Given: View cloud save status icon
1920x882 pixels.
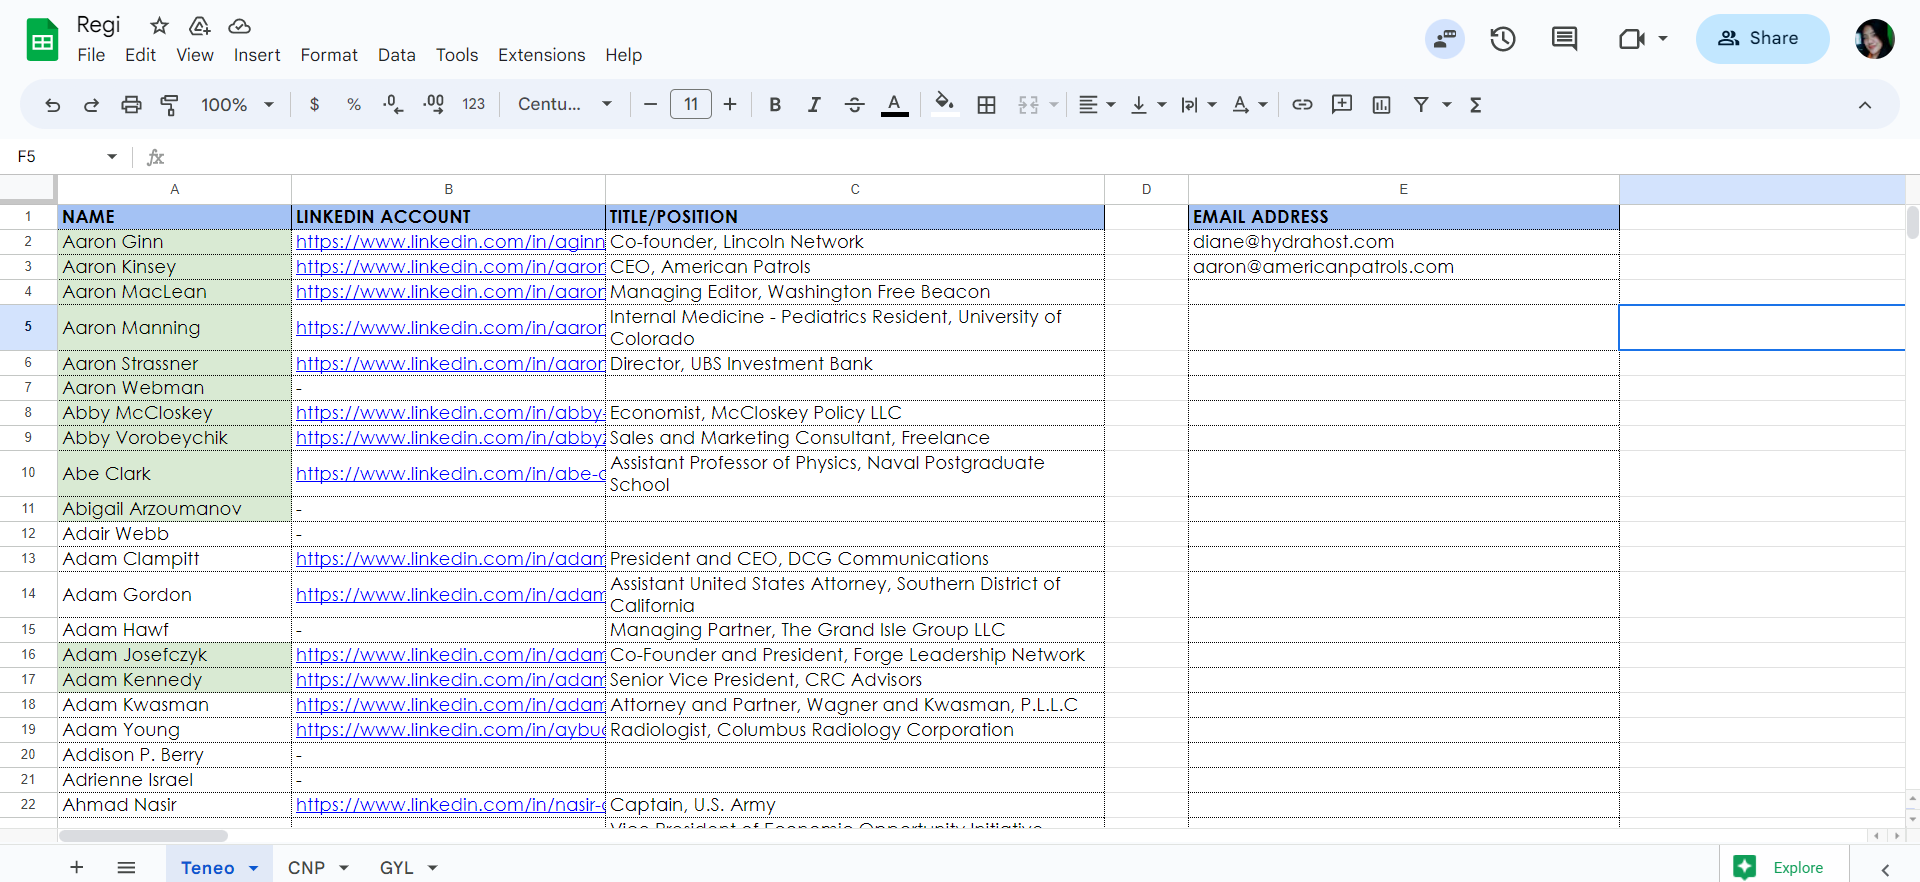Looking at the screenshot, I should pos(239,26).
